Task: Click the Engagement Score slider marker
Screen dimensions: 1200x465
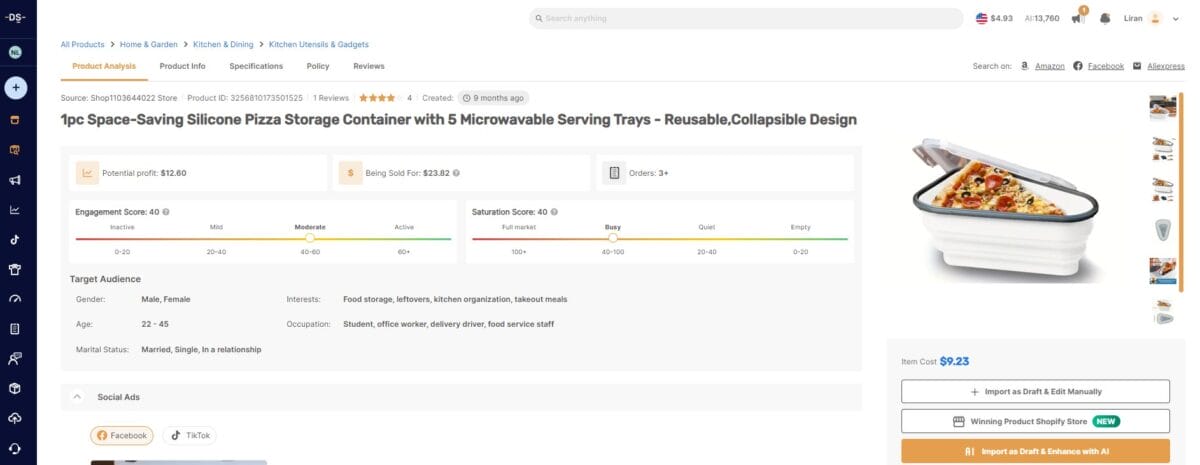Action: [x=310, y=239]
